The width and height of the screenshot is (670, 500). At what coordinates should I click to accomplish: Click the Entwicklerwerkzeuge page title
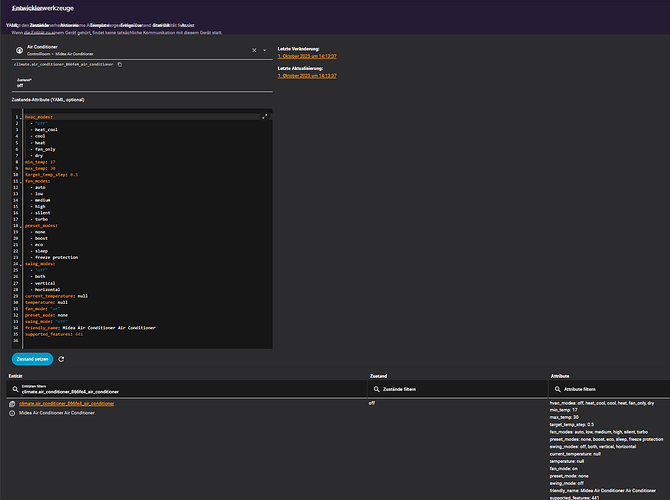pyautogui.click(x=43, y=8)
